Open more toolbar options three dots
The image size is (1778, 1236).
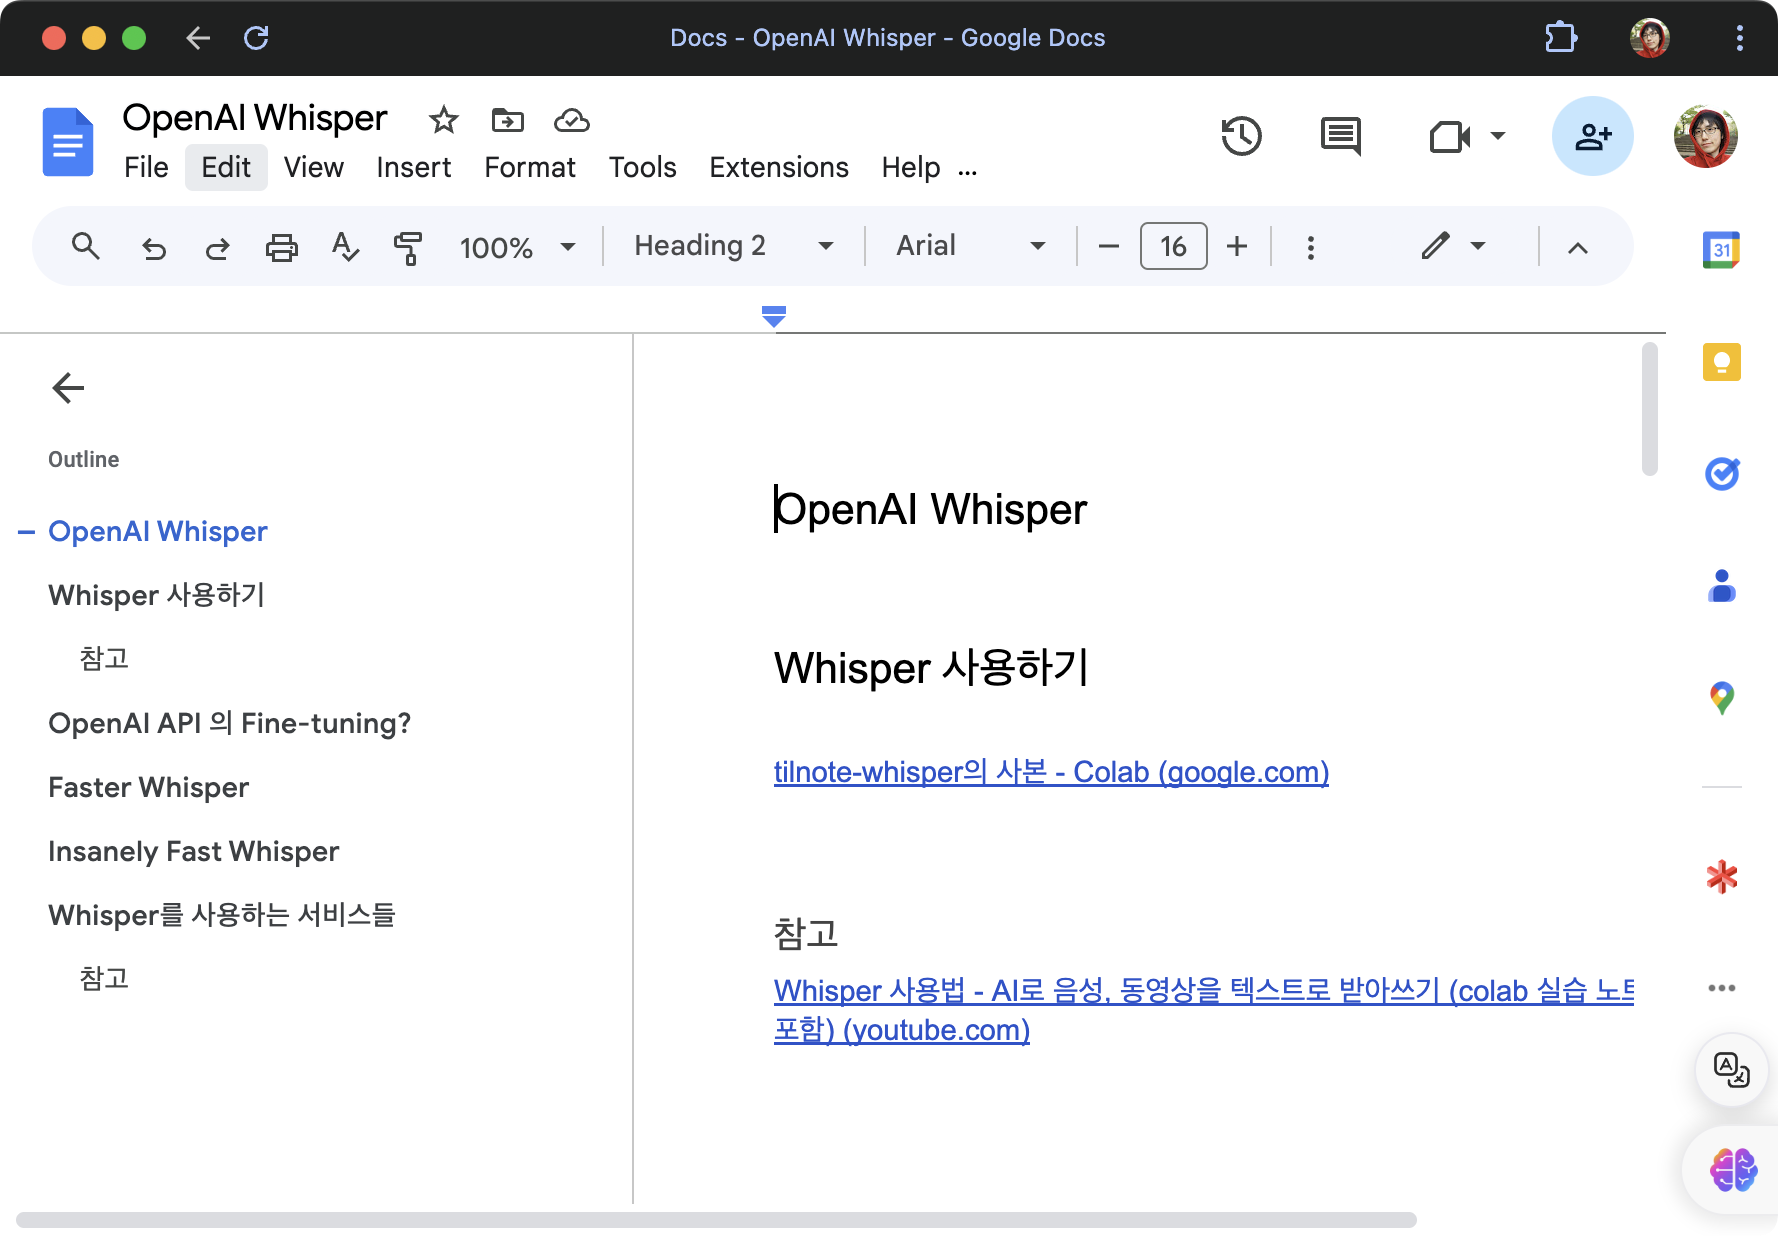1310,247
